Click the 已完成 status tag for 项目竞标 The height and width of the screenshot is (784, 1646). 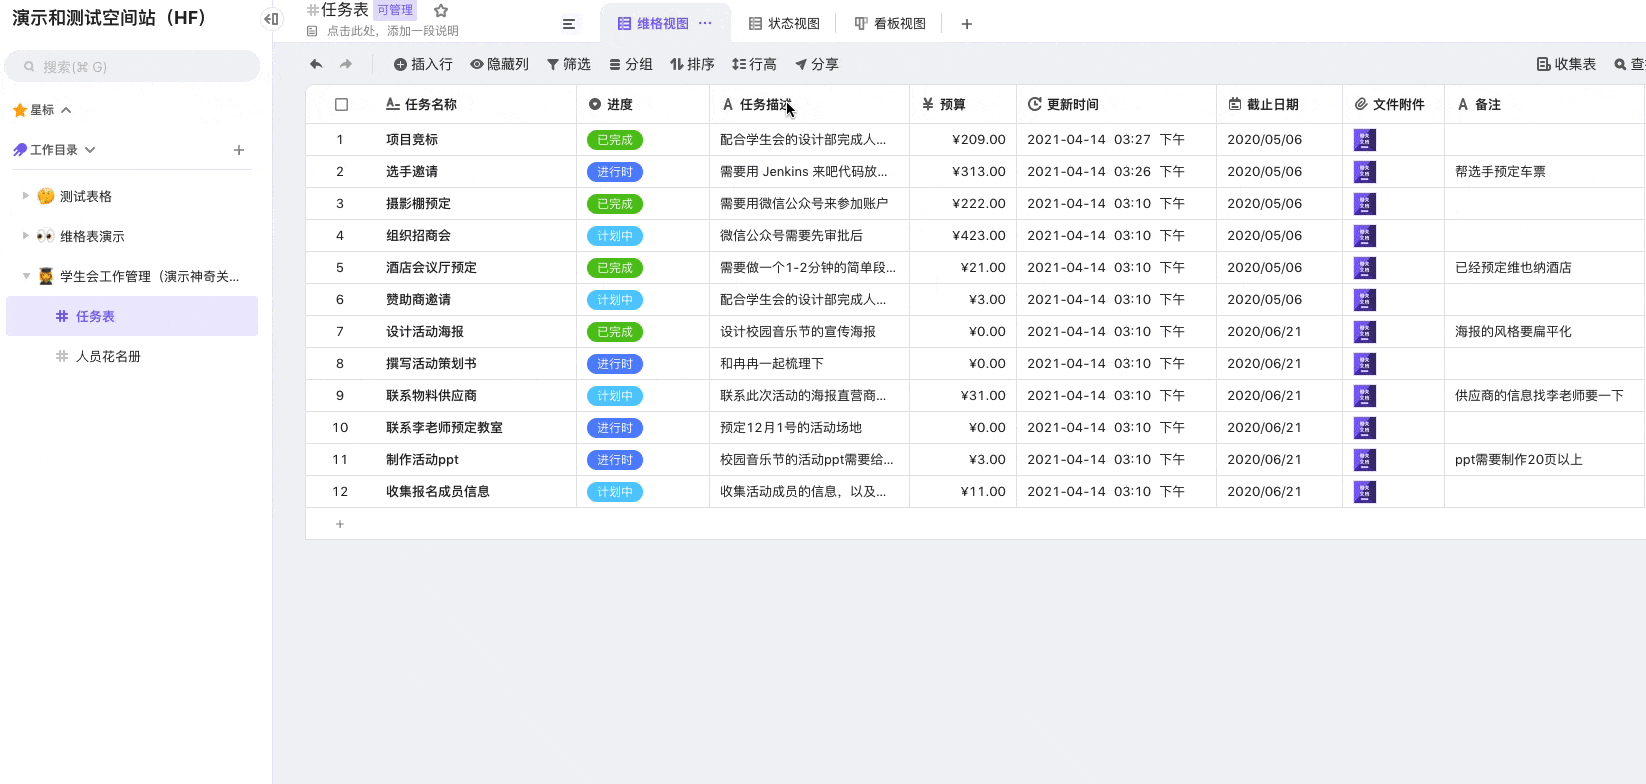point(614,140)
